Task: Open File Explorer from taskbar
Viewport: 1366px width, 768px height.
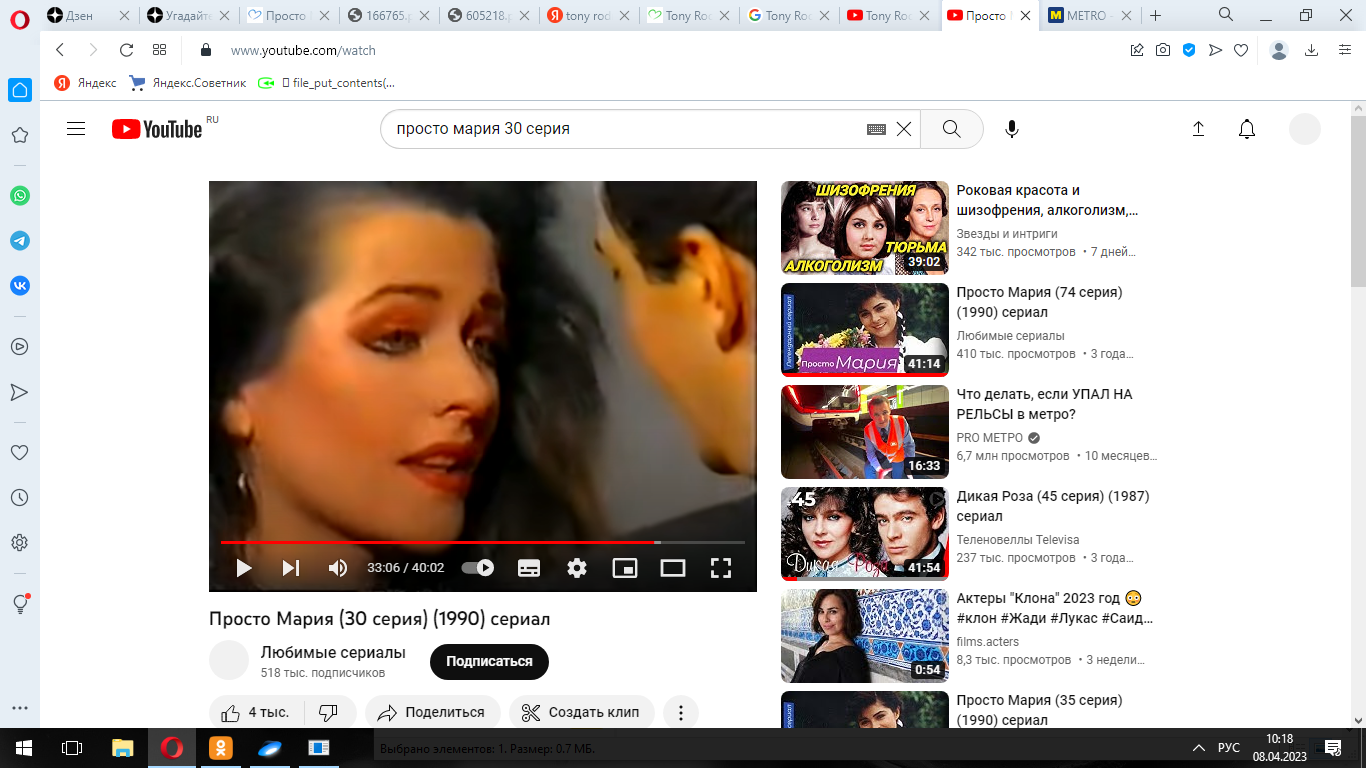Action: click(122, 748)
